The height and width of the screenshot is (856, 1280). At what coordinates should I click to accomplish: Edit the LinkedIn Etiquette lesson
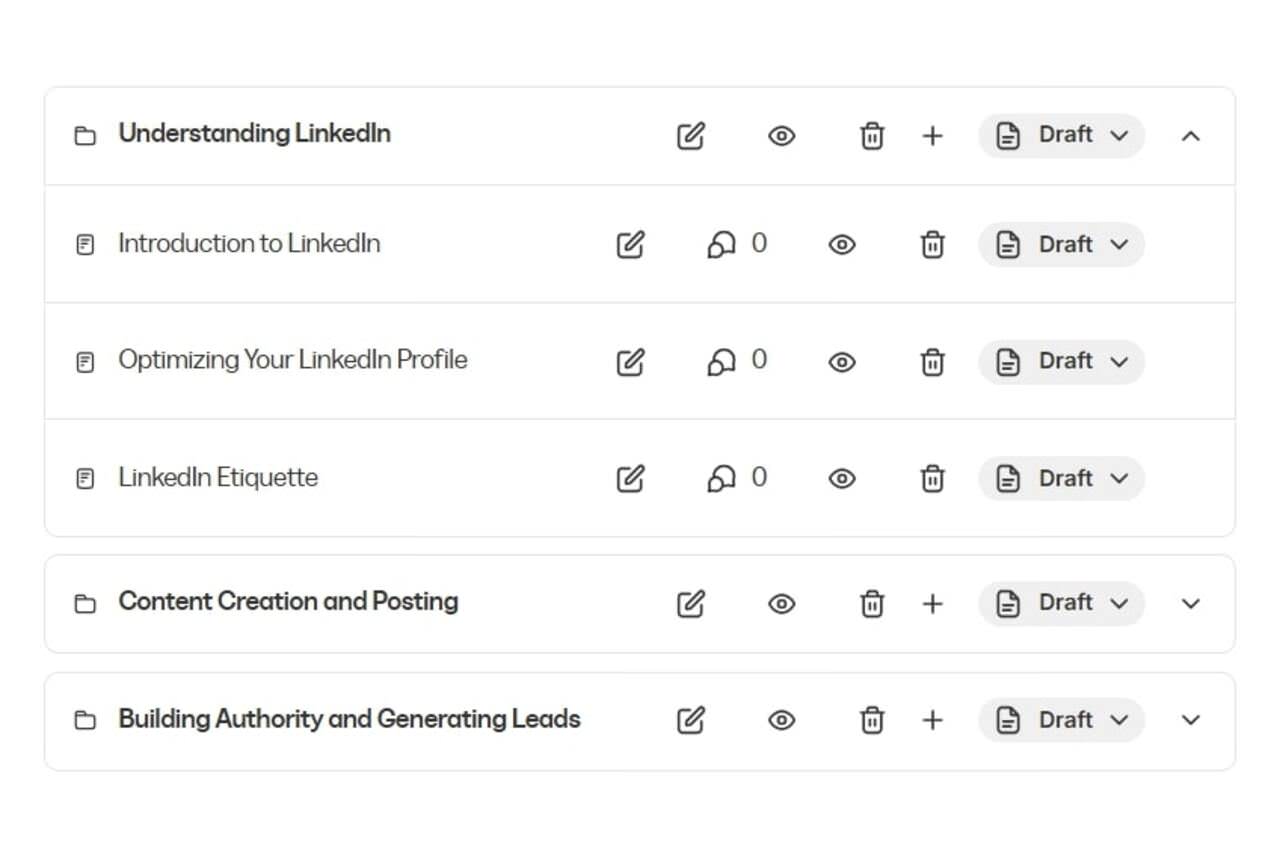pos(630,479)
